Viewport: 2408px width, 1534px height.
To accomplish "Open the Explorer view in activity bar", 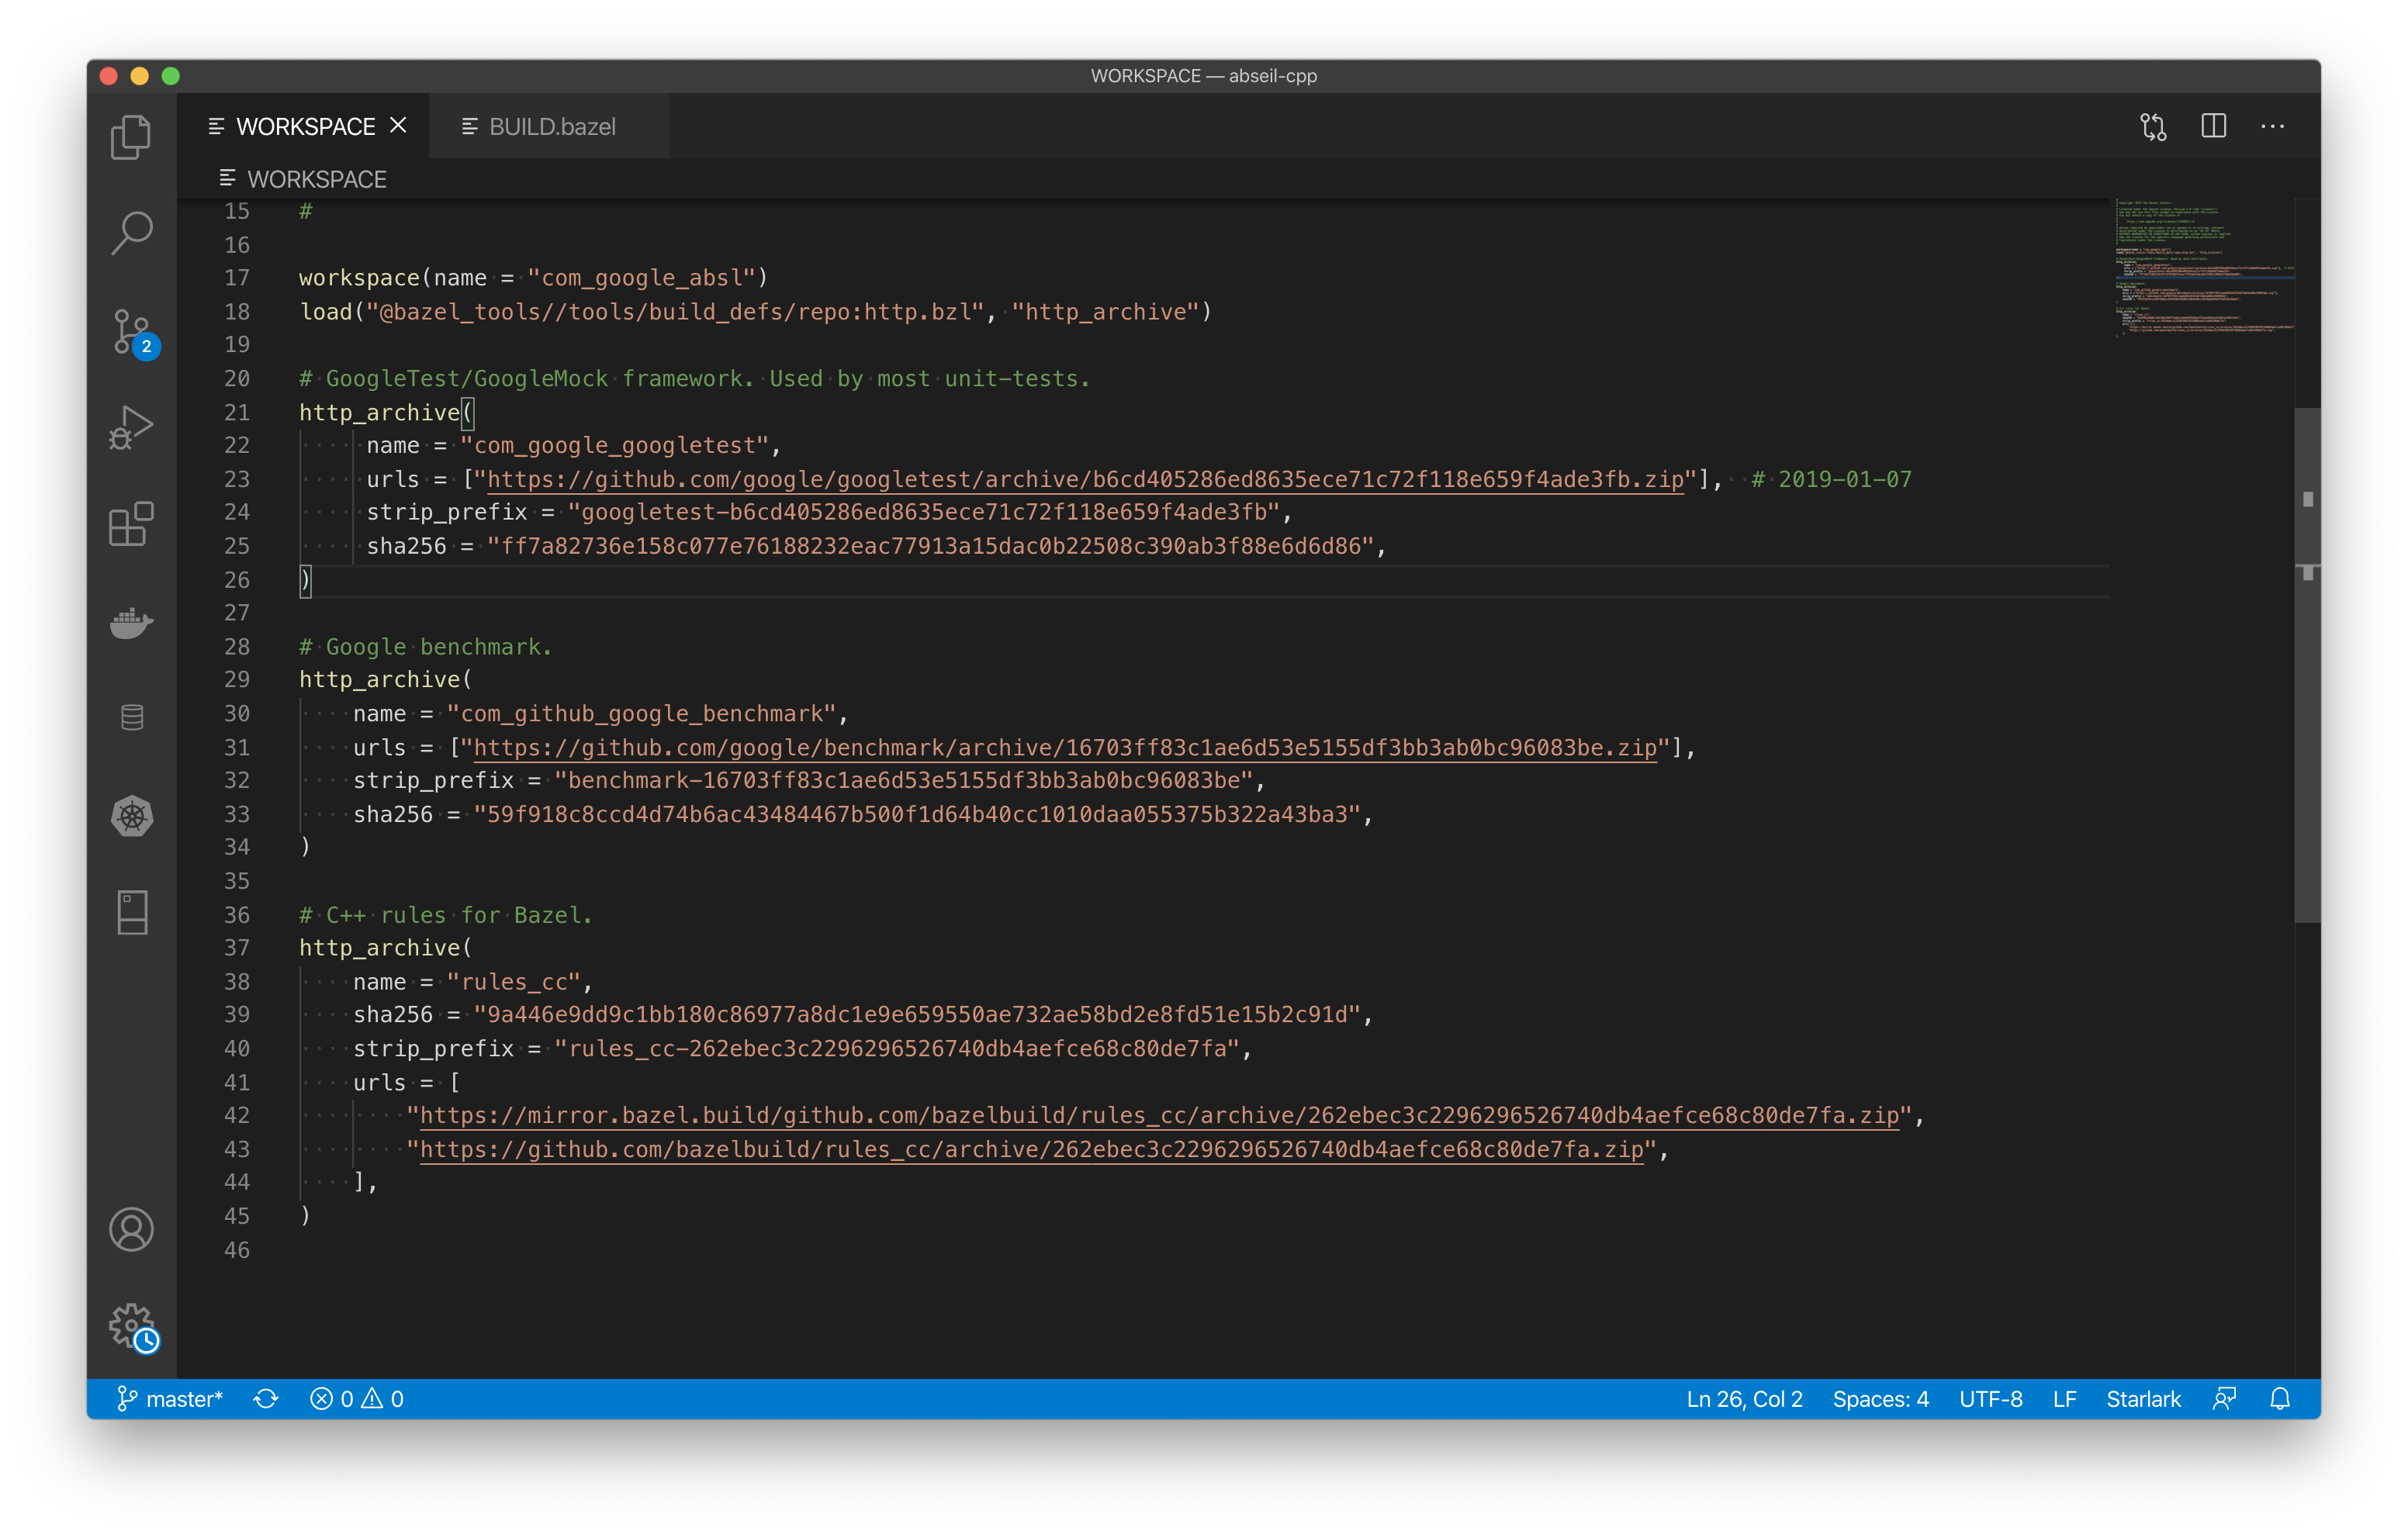I will point(131,137).
